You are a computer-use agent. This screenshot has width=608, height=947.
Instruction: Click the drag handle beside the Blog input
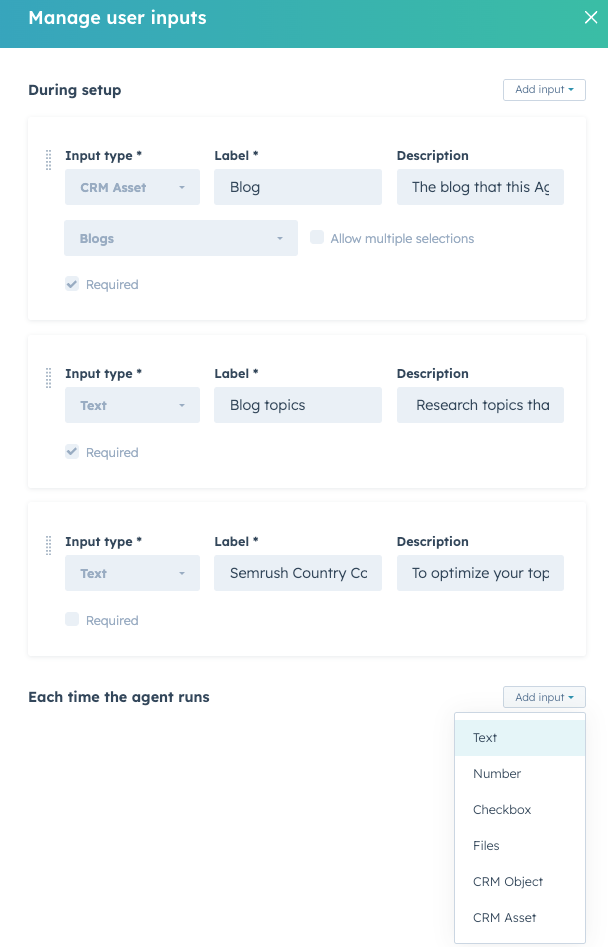pos(48,159)
